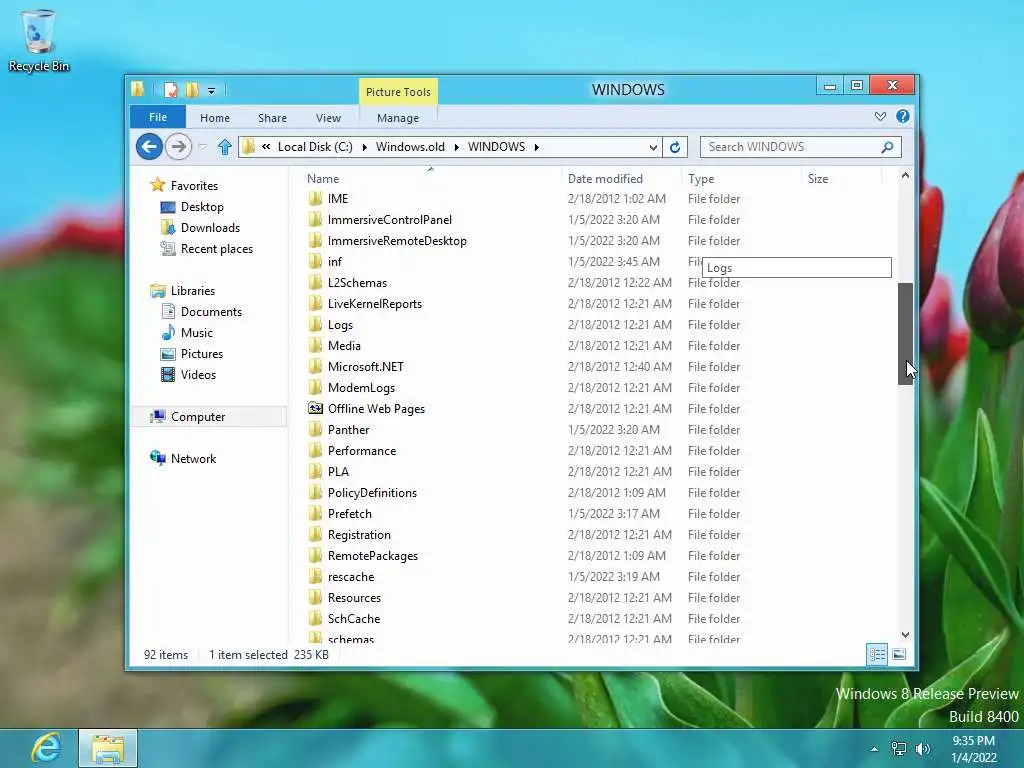
Task: Click the New folder quick access icon
Action: pyautogui.click(x=192, y=90)
